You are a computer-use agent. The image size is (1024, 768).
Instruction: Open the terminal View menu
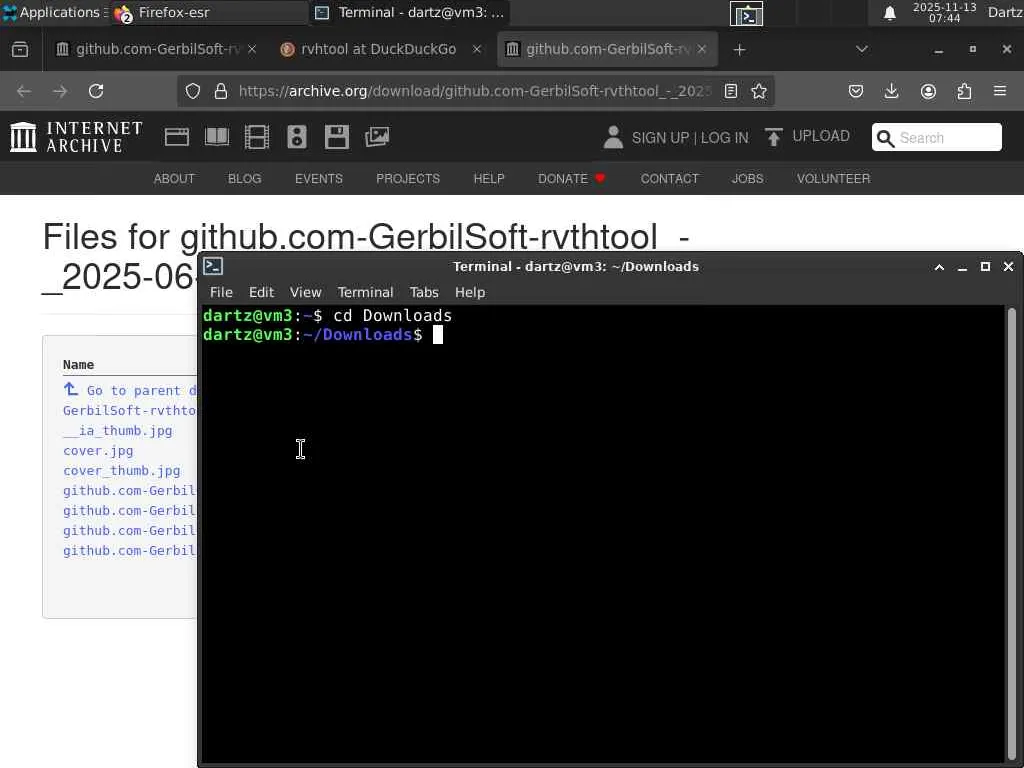pos(306,292)
